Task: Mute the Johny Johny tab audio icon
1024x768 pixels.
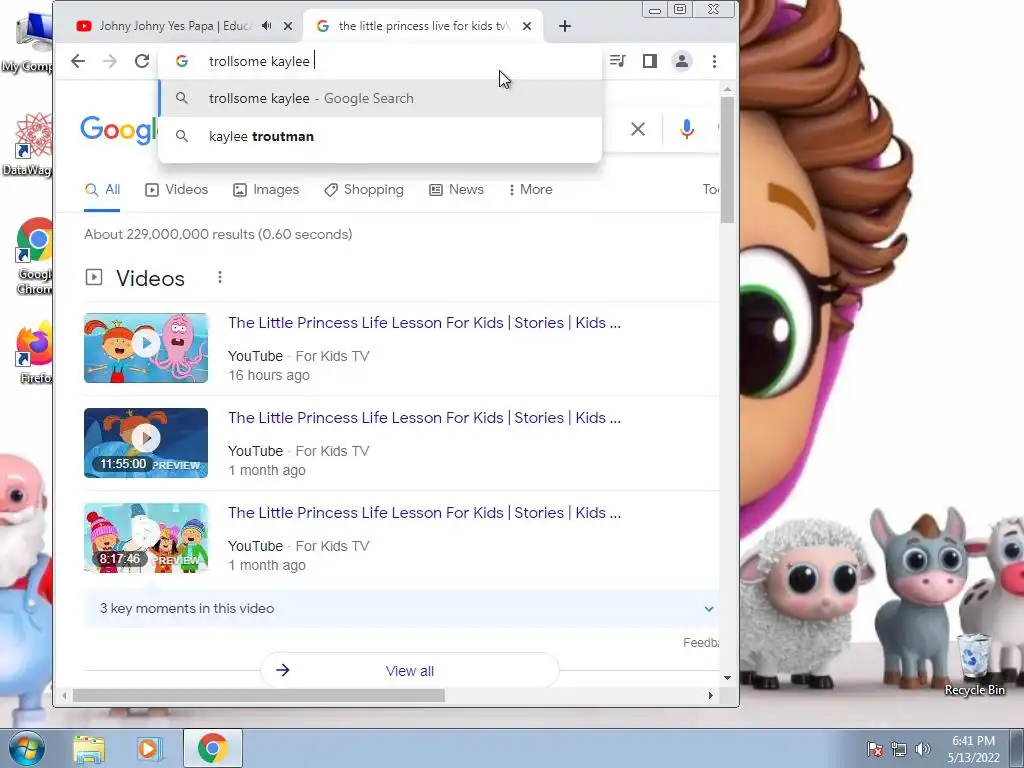Action: [x=266, y=26]
